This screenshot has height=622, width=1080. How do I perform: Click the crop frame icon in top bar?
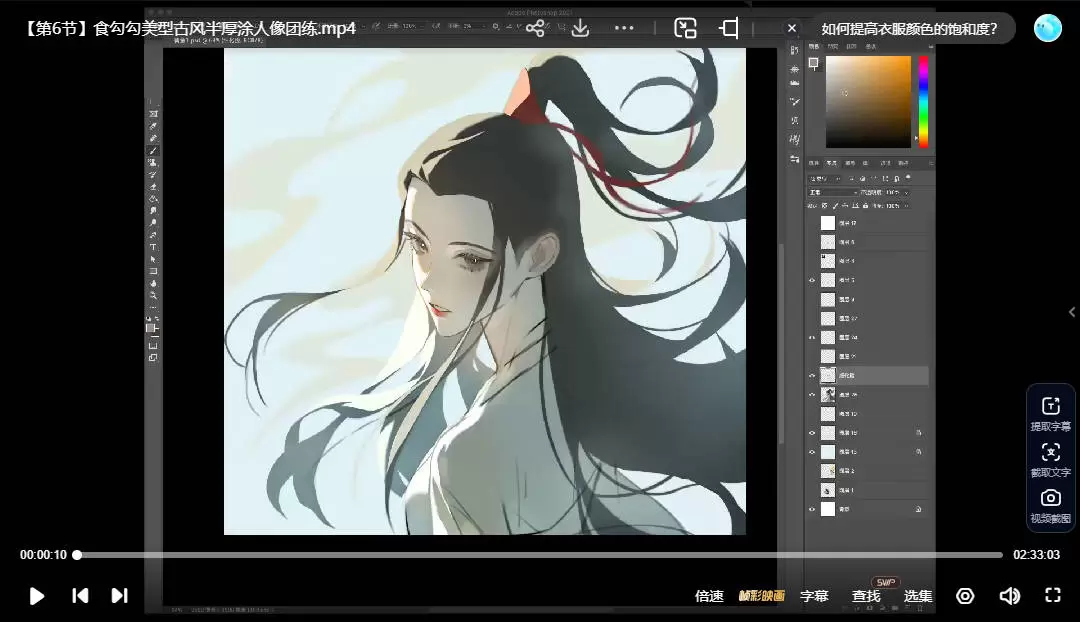point(730,28)
